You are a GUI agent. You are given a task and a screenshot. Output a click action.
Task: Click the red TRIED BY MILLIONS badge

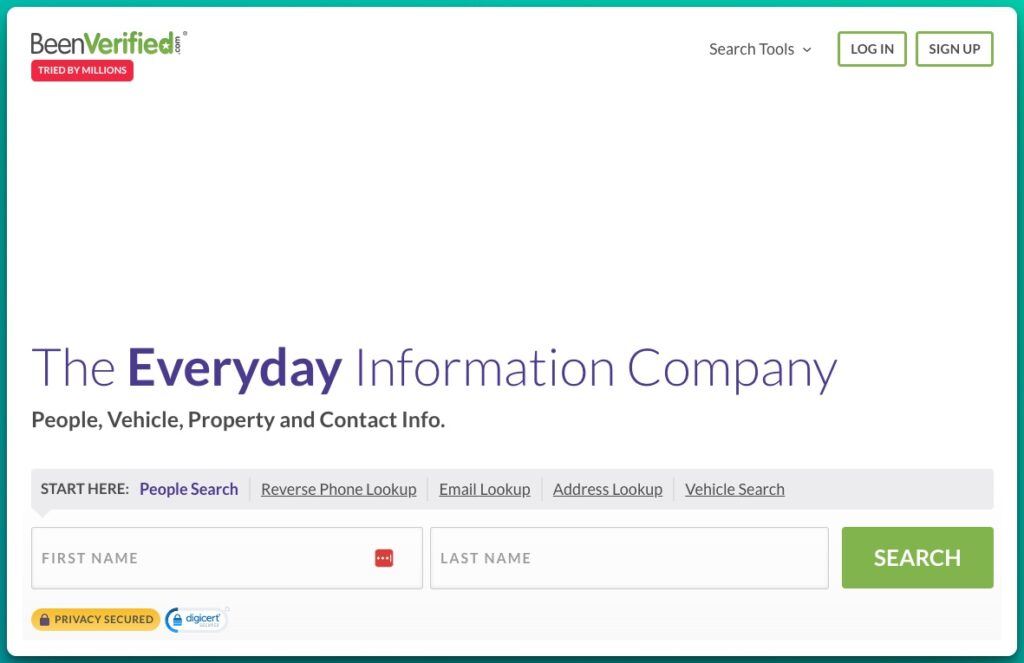pyautogui.click(x=81, y=70)
